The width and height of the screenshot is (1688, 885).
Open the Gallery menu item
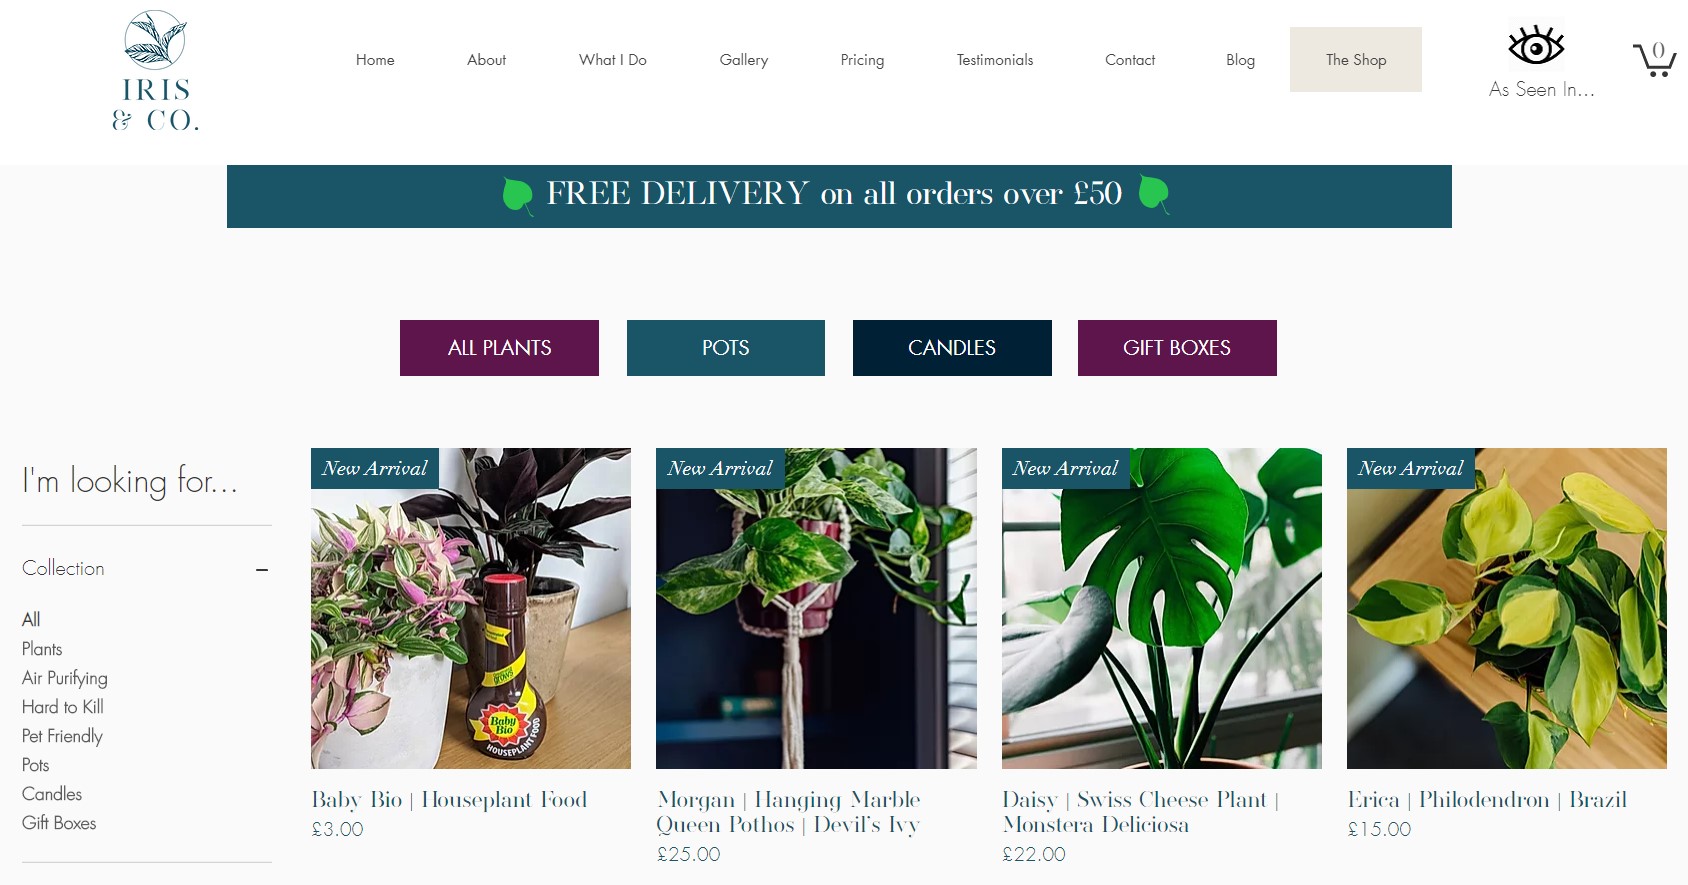click(x=744, y=60)
